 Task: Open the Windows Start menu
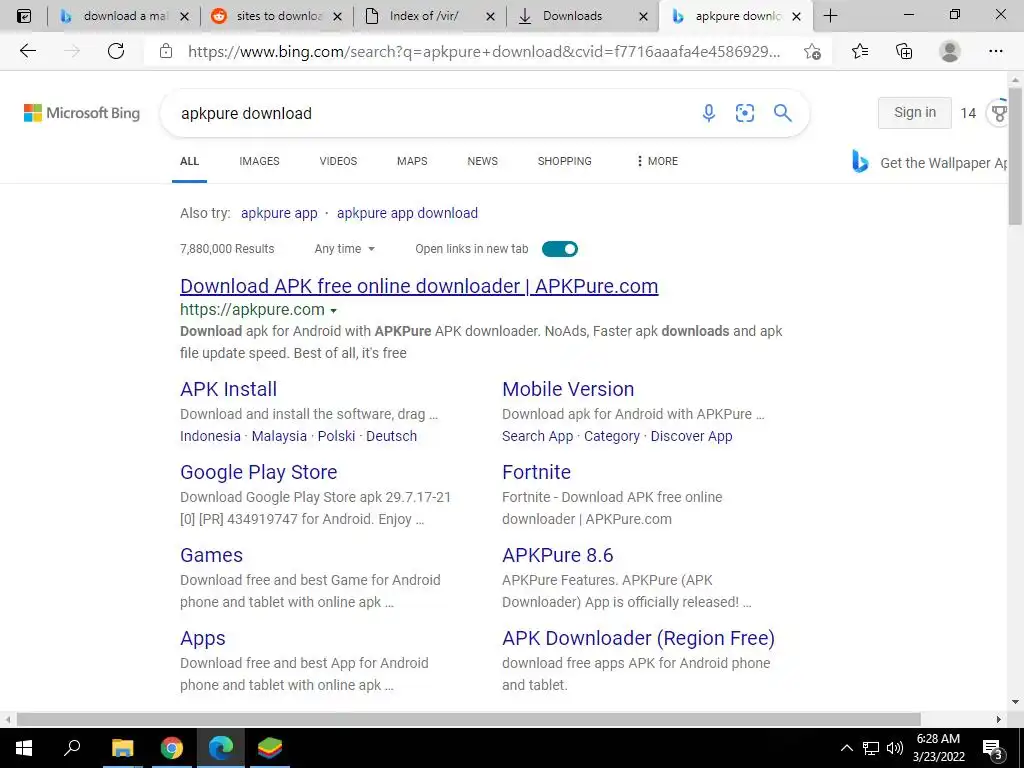coord(24,748)
